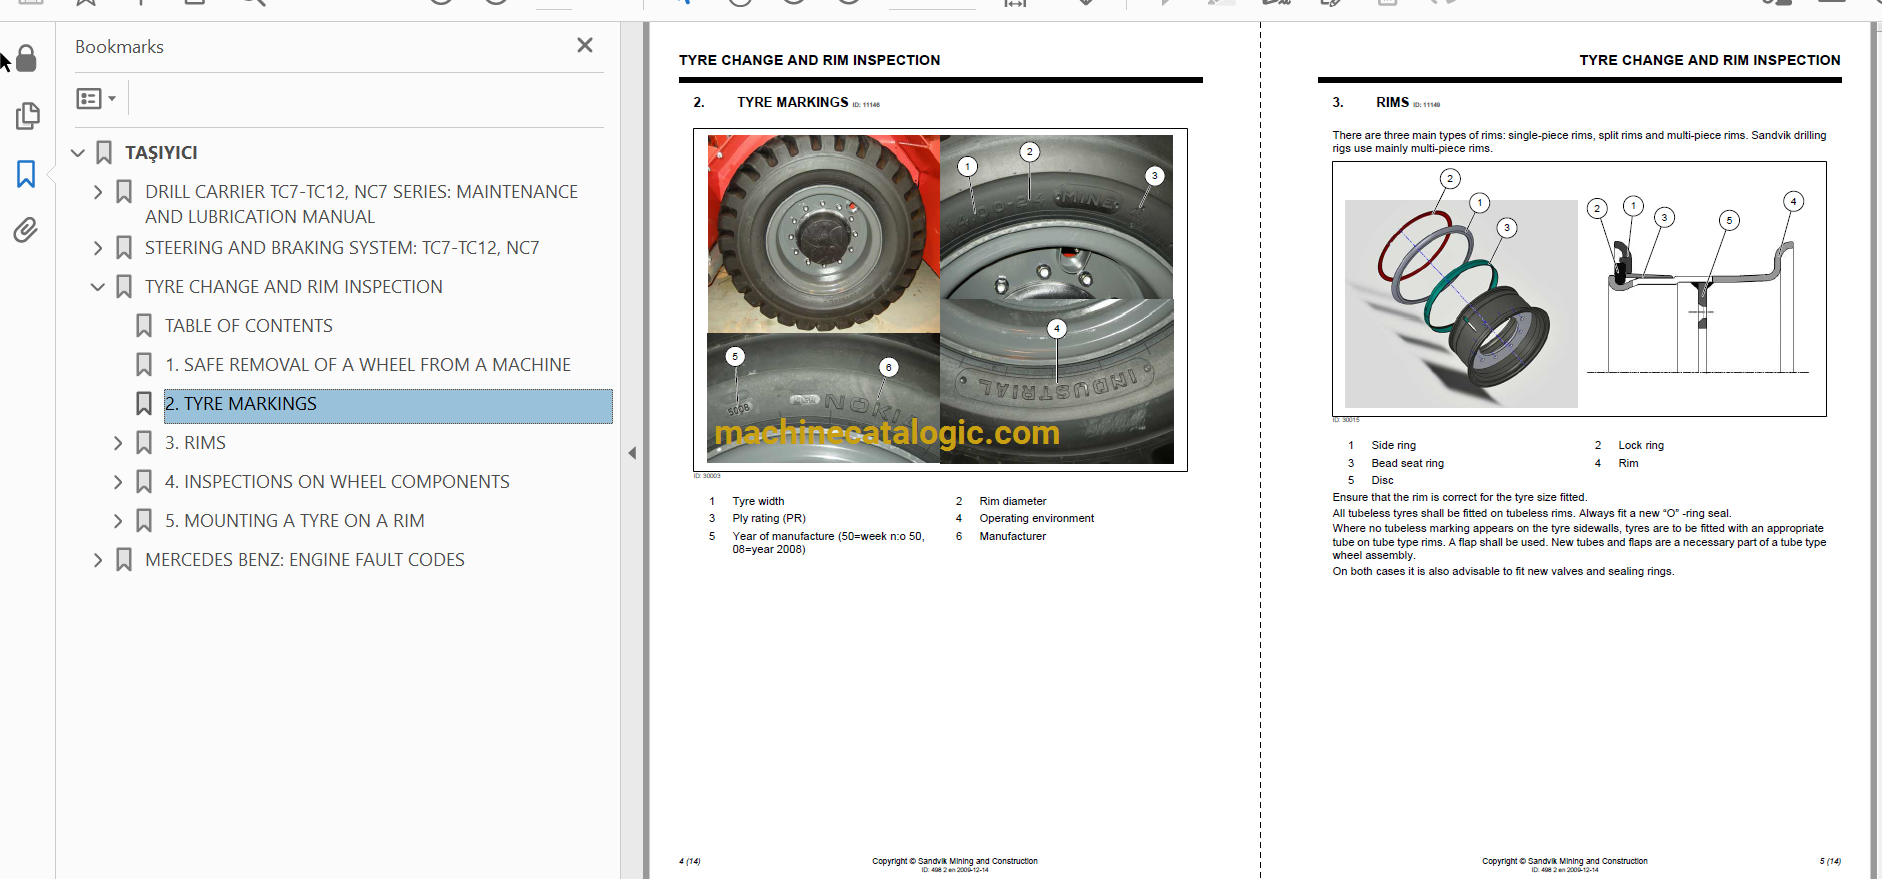Expand the 4. INSPECTIONS ON WHEEL COMPONENTS node
The height and width of the screenshot is (879, 1882).
(118, 482)
